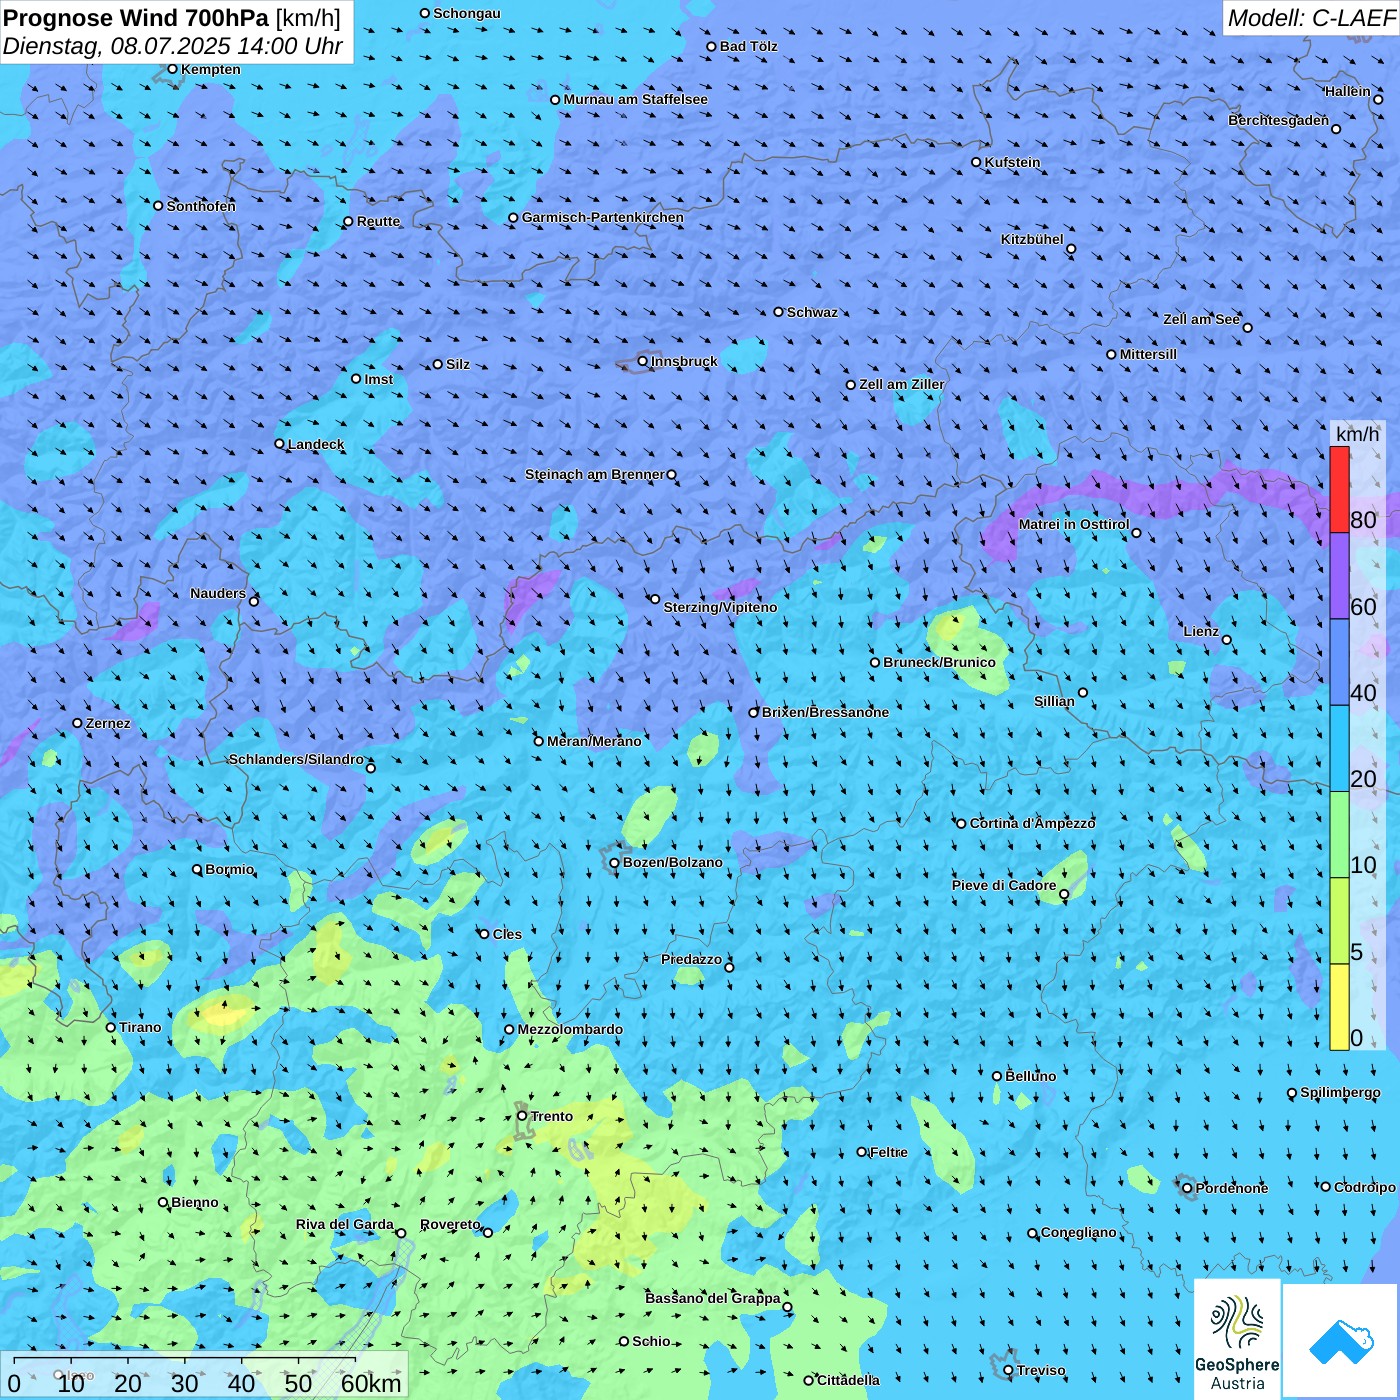Image resolution: width=1400 pixels, height=1400 pixels.
Task: Click the 'Schlanders/Silandro' label
Action: [x=296, y=759]
